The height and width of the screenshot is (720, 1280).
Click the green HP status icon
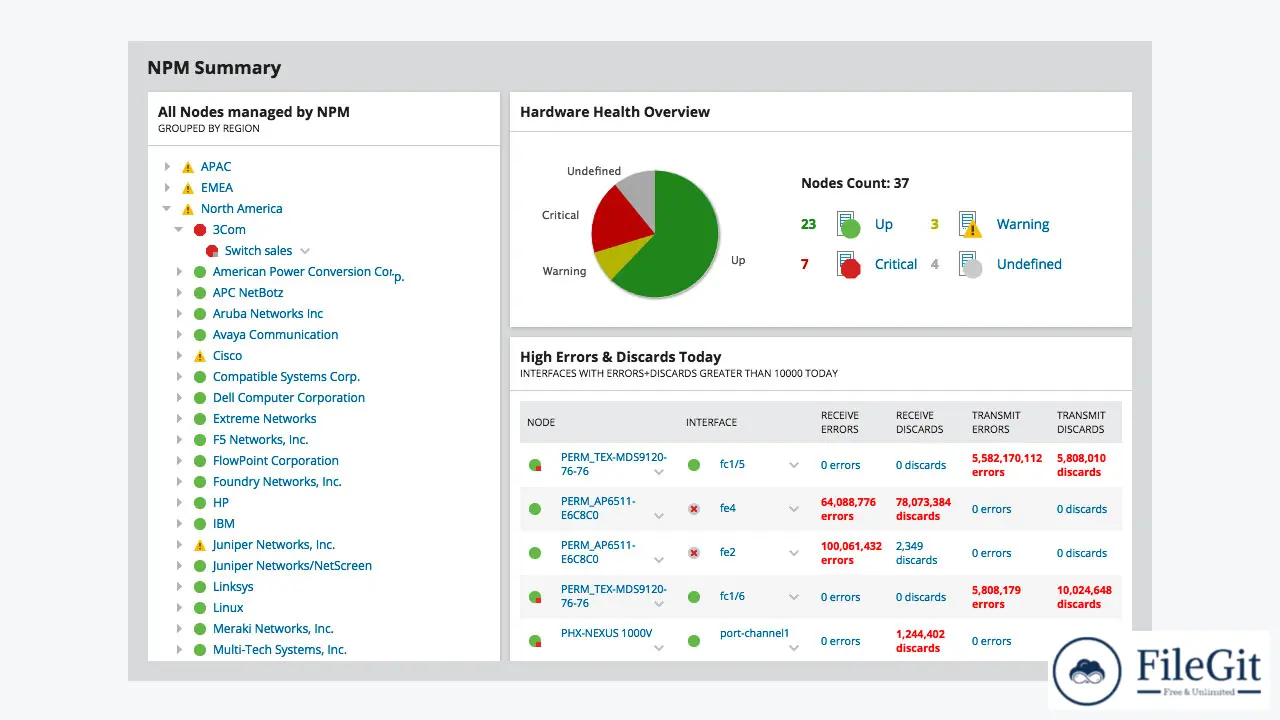point(199,503)
